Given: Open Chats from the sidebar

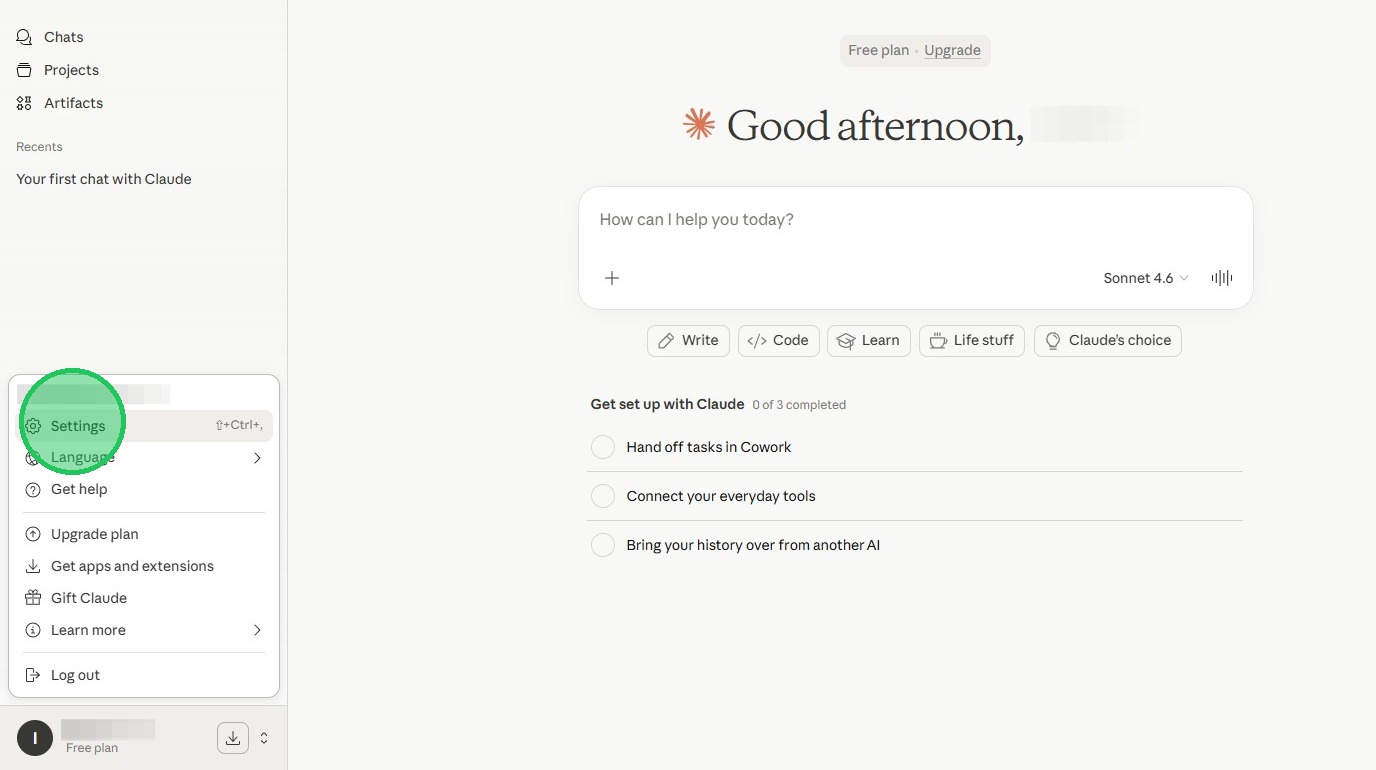Looking at the screenshot, I should pyautogui.click(x=63, y=37).
